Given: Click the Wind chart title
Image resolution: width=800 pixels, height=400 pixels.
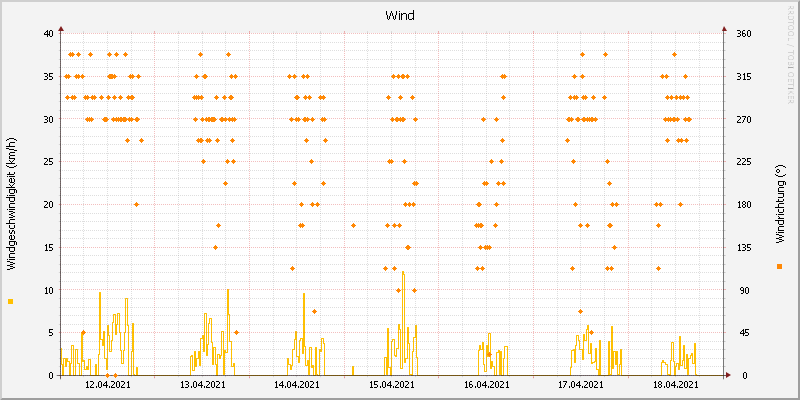Looking at the screenshot, I should (399, 16).
